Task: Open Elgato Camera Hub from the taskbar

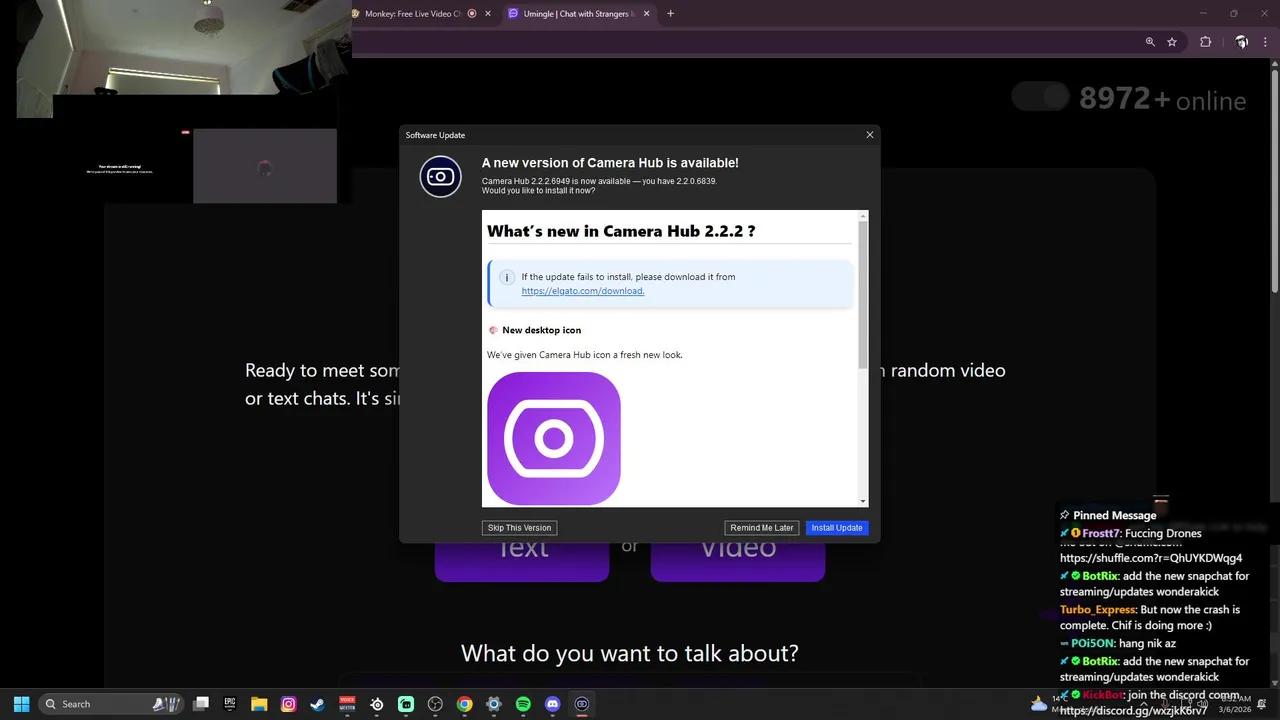Action: [x=581, y=704]
